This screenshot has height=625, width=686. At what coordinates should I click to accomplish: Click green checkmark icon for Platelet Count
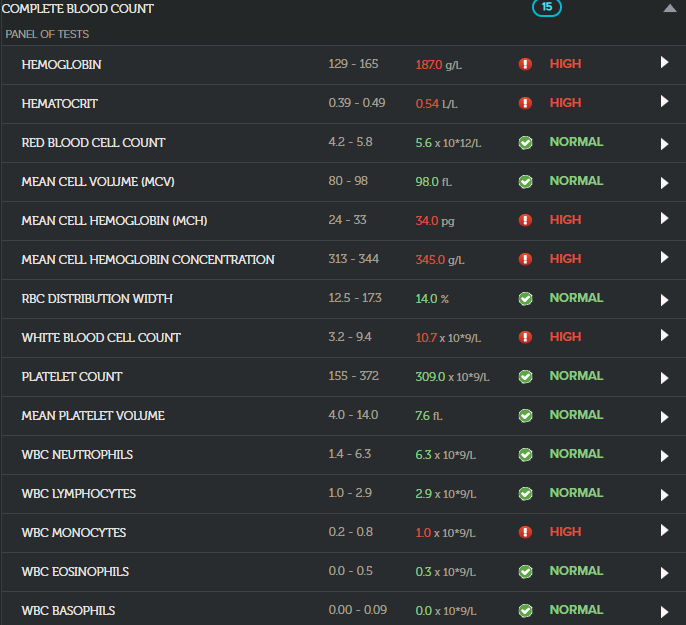pos(525,377)
